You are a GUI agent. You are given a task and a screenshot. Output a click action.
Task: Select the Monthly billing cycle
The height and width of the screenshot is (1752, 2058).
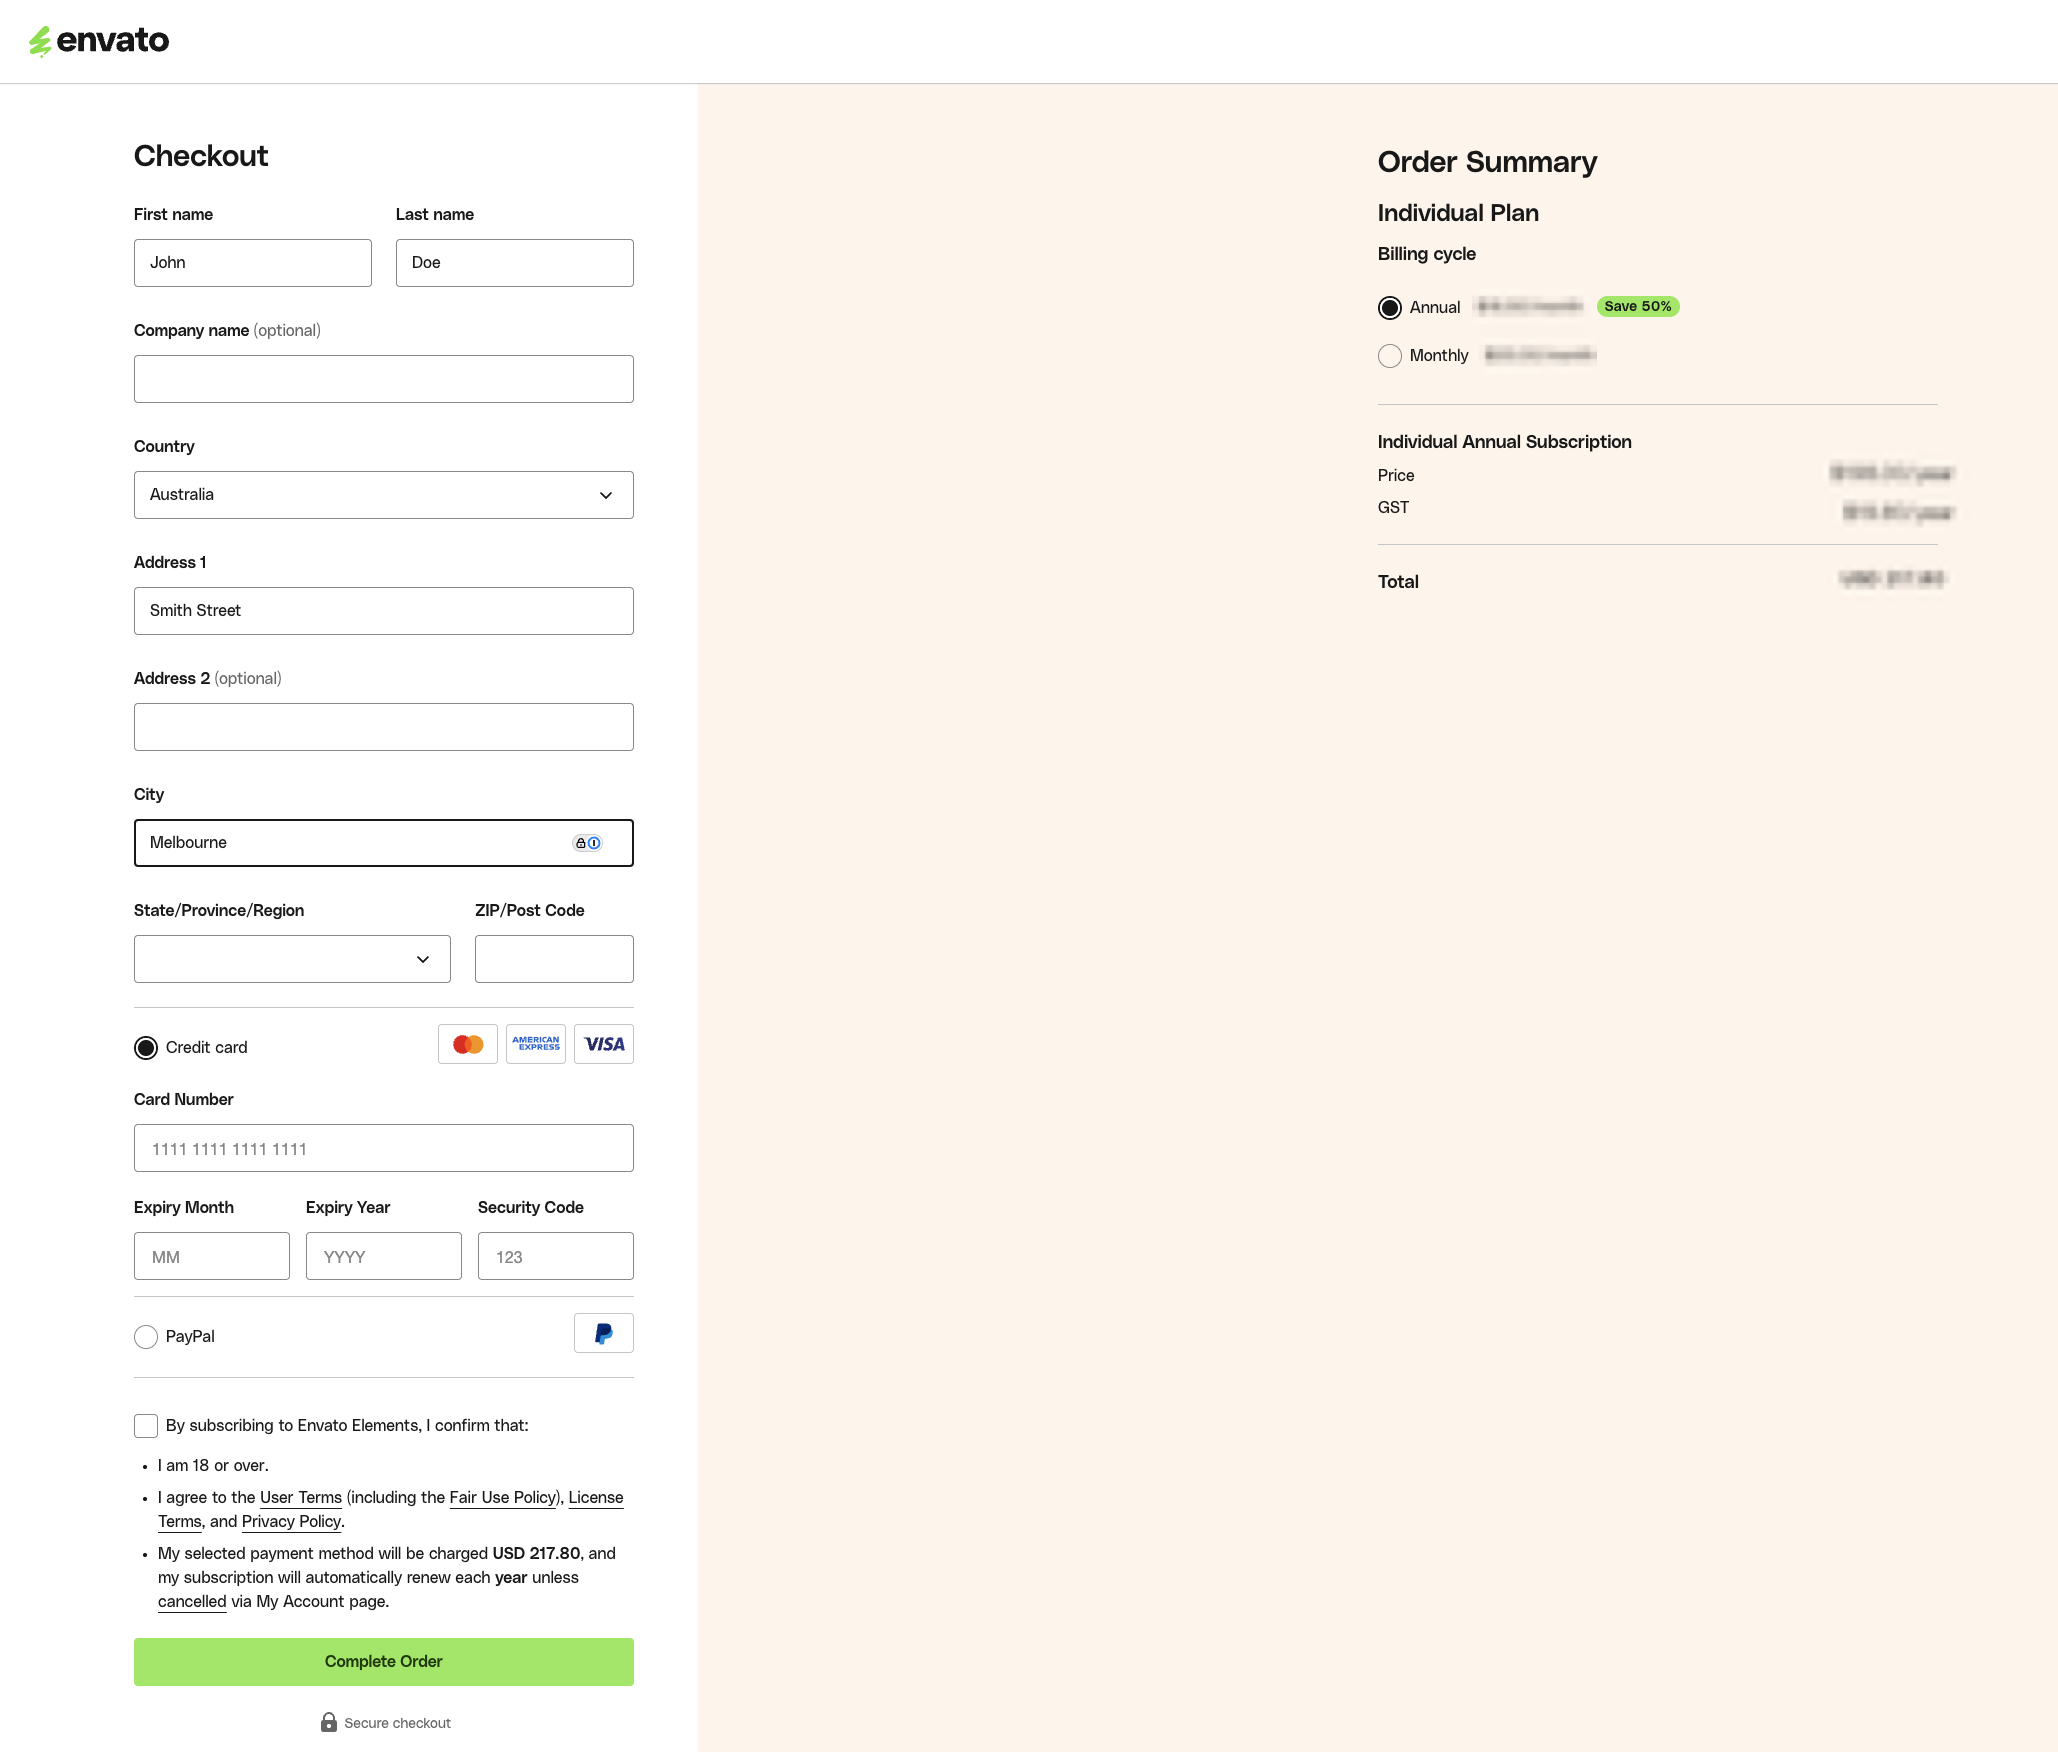tap(1389, 356)
